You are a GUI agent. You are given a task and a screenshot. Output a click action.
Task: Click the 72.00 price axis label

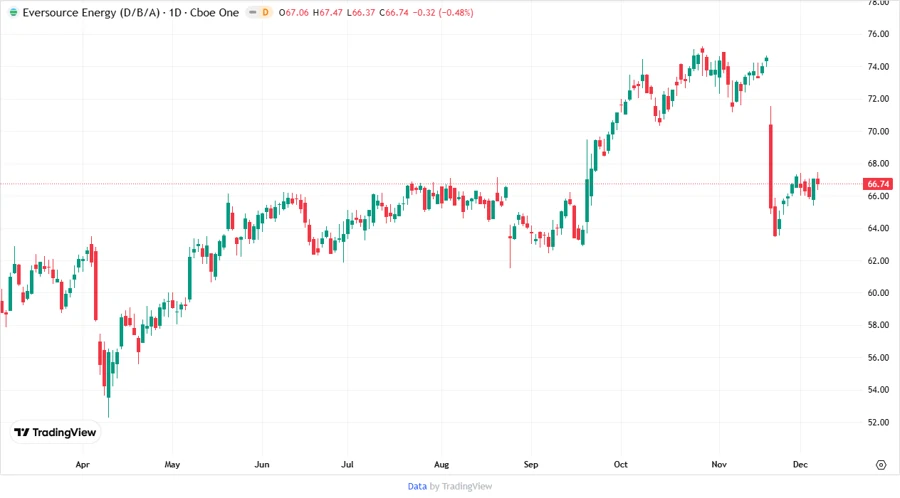[x=878, y=99]
